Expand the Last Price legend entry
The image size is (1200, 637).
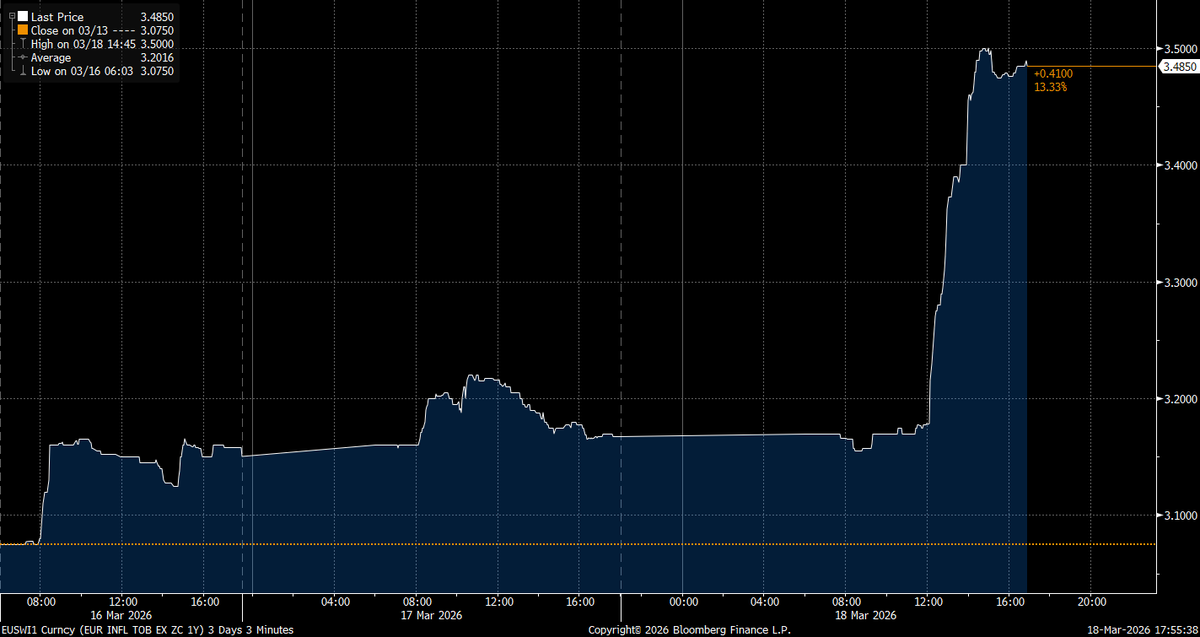(12, 15)
